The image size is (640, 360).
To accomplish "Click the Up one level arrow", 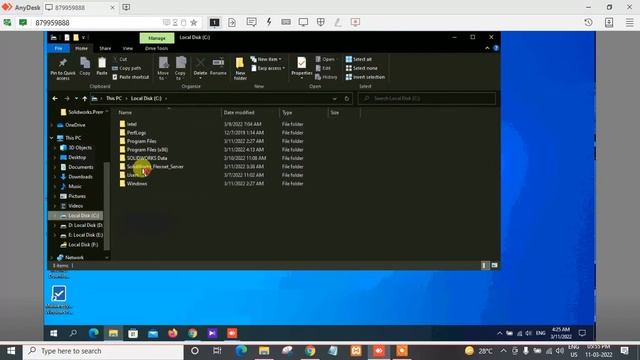I will [x=84, y=98].
